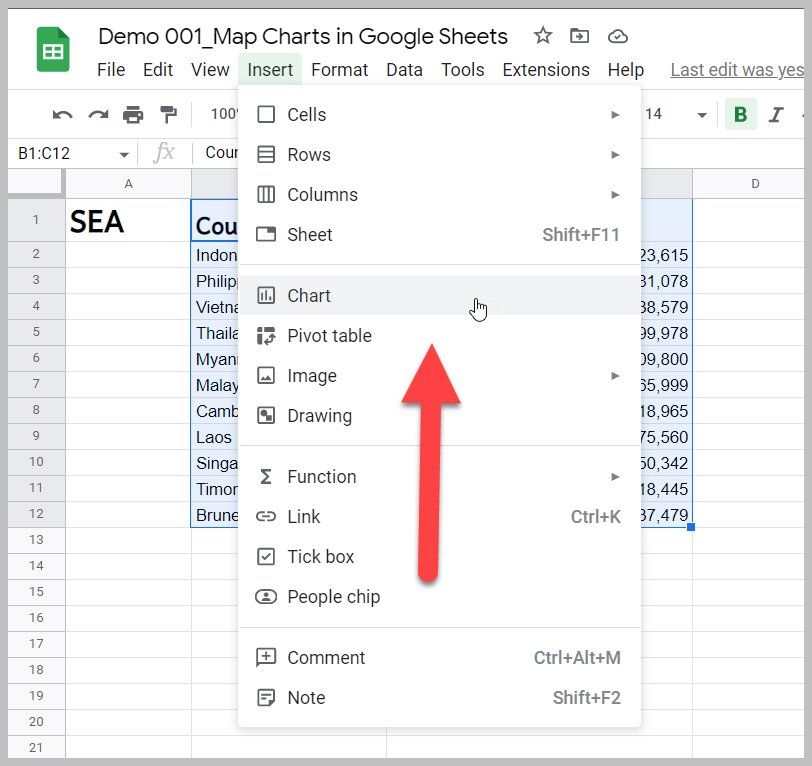Select People chip menu entry
812x766 pixels.
click(440, 597)
